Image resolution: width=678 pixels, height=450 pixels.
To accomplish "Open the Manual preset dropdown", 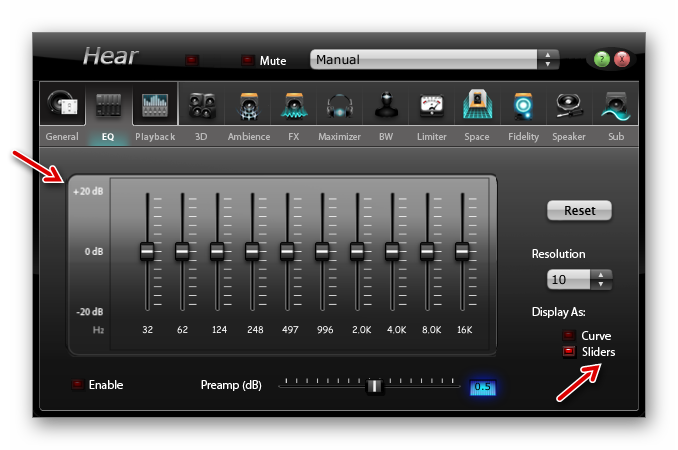I will click(x=424, y=60).
